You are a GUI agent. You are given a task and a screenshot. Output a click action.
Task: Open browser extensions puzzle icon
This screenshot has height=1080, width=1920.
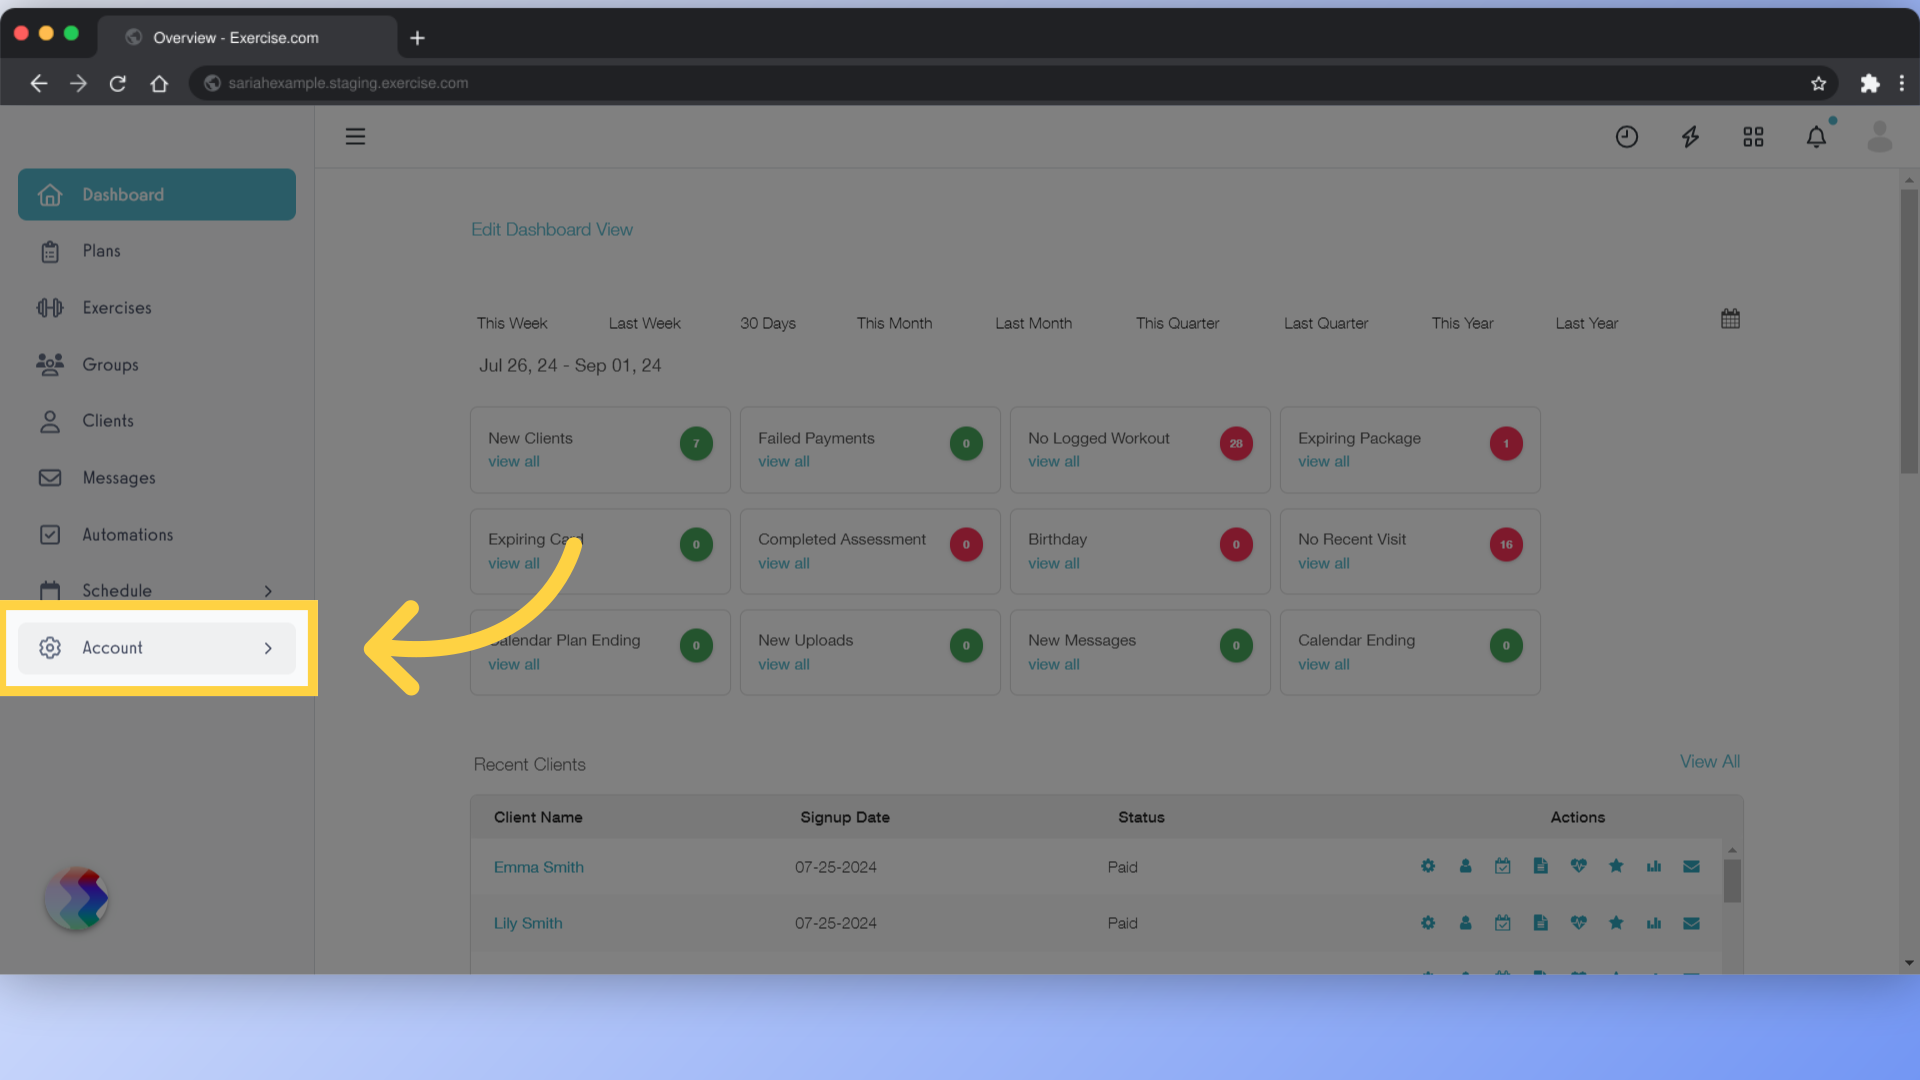1870,84
